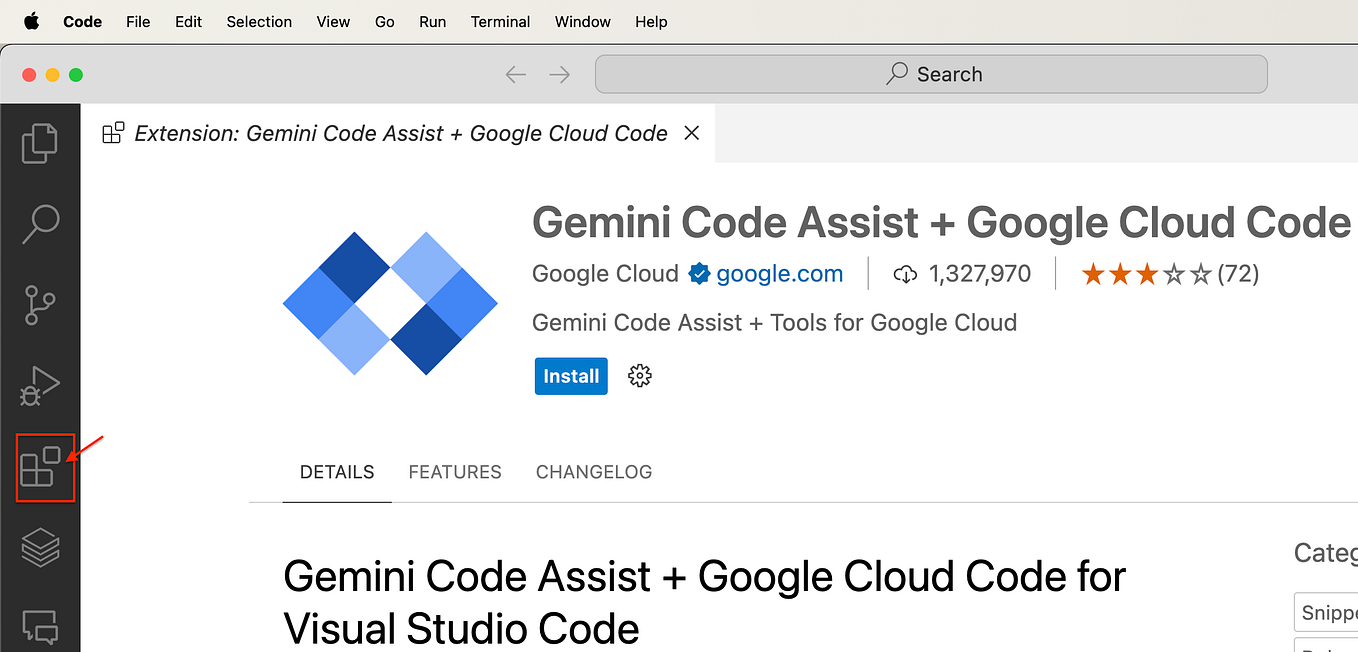Open the File menu

click(x=138, y=21)
